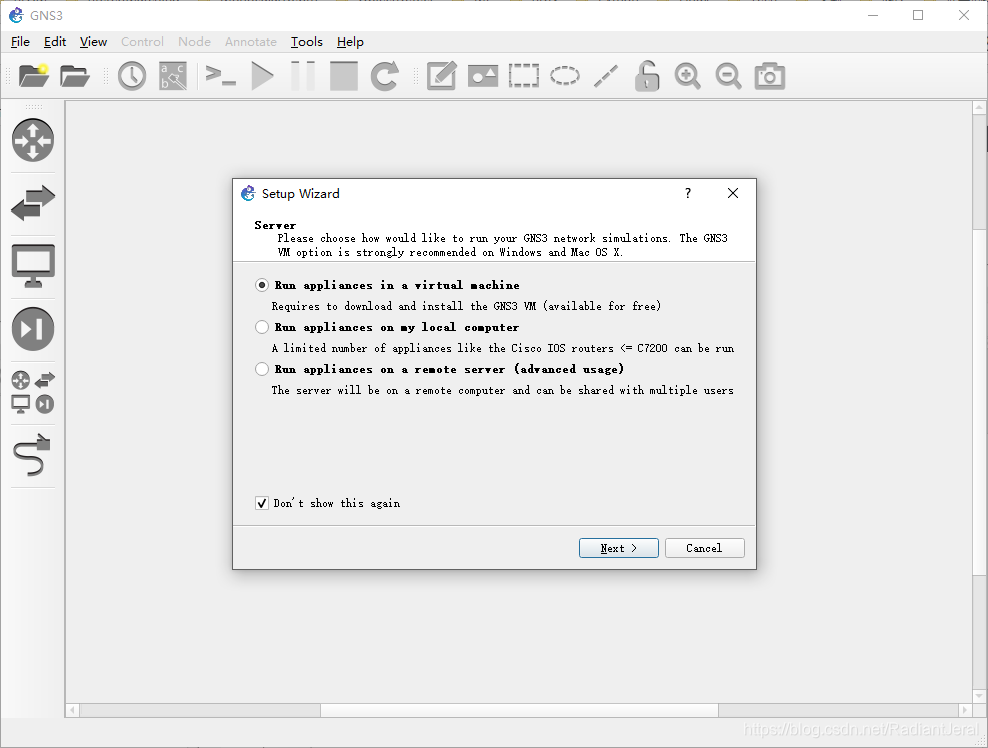Browse switches in the device sidebar
This screenshot has height=748, width=988.
[x=33, y=203]
